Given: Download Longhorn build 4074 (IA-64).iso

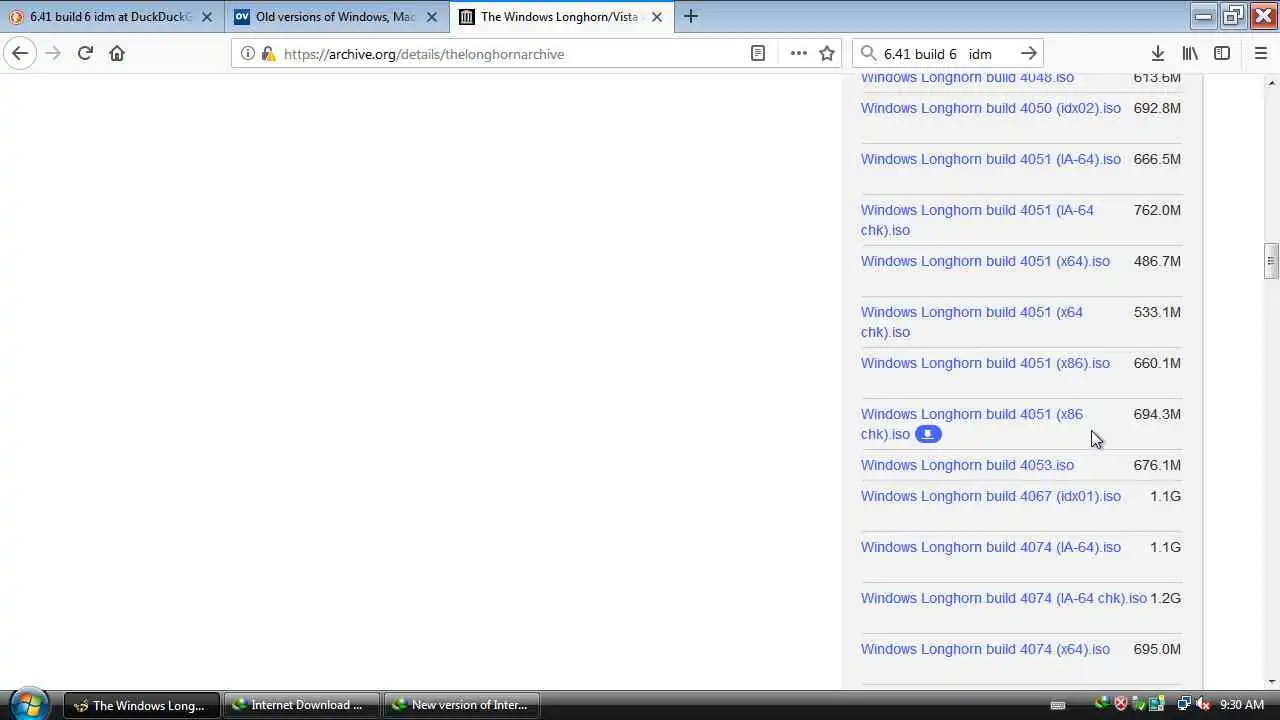Looking at the screenshot, I should tap(991, 547).
